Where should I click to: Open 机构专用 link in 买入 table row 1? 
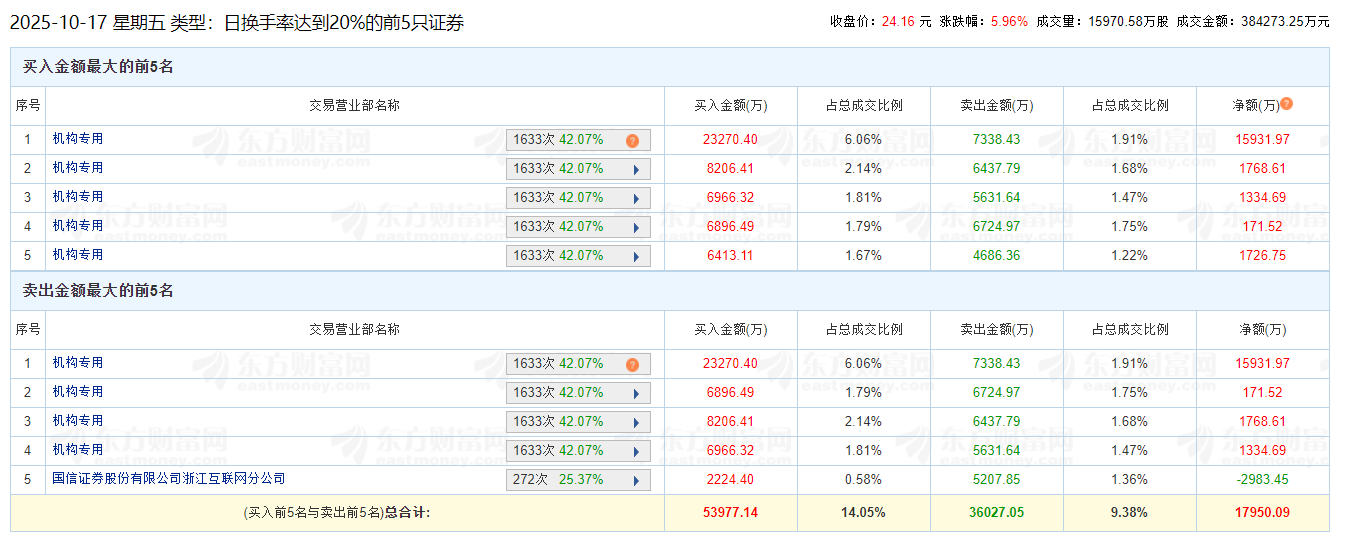tap(78, 139)
